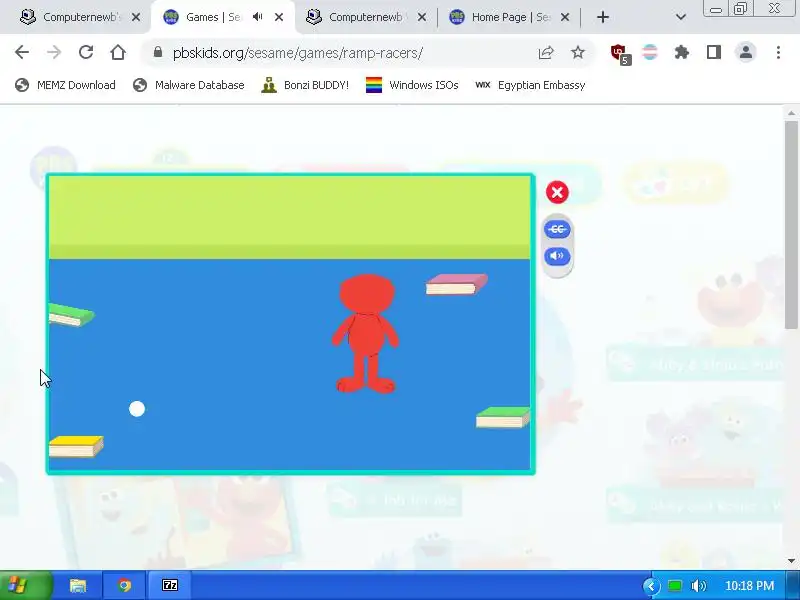This screenshot has width=800, height=600.
Task: Close the Games tab
Action: click(x=279, y=17)
